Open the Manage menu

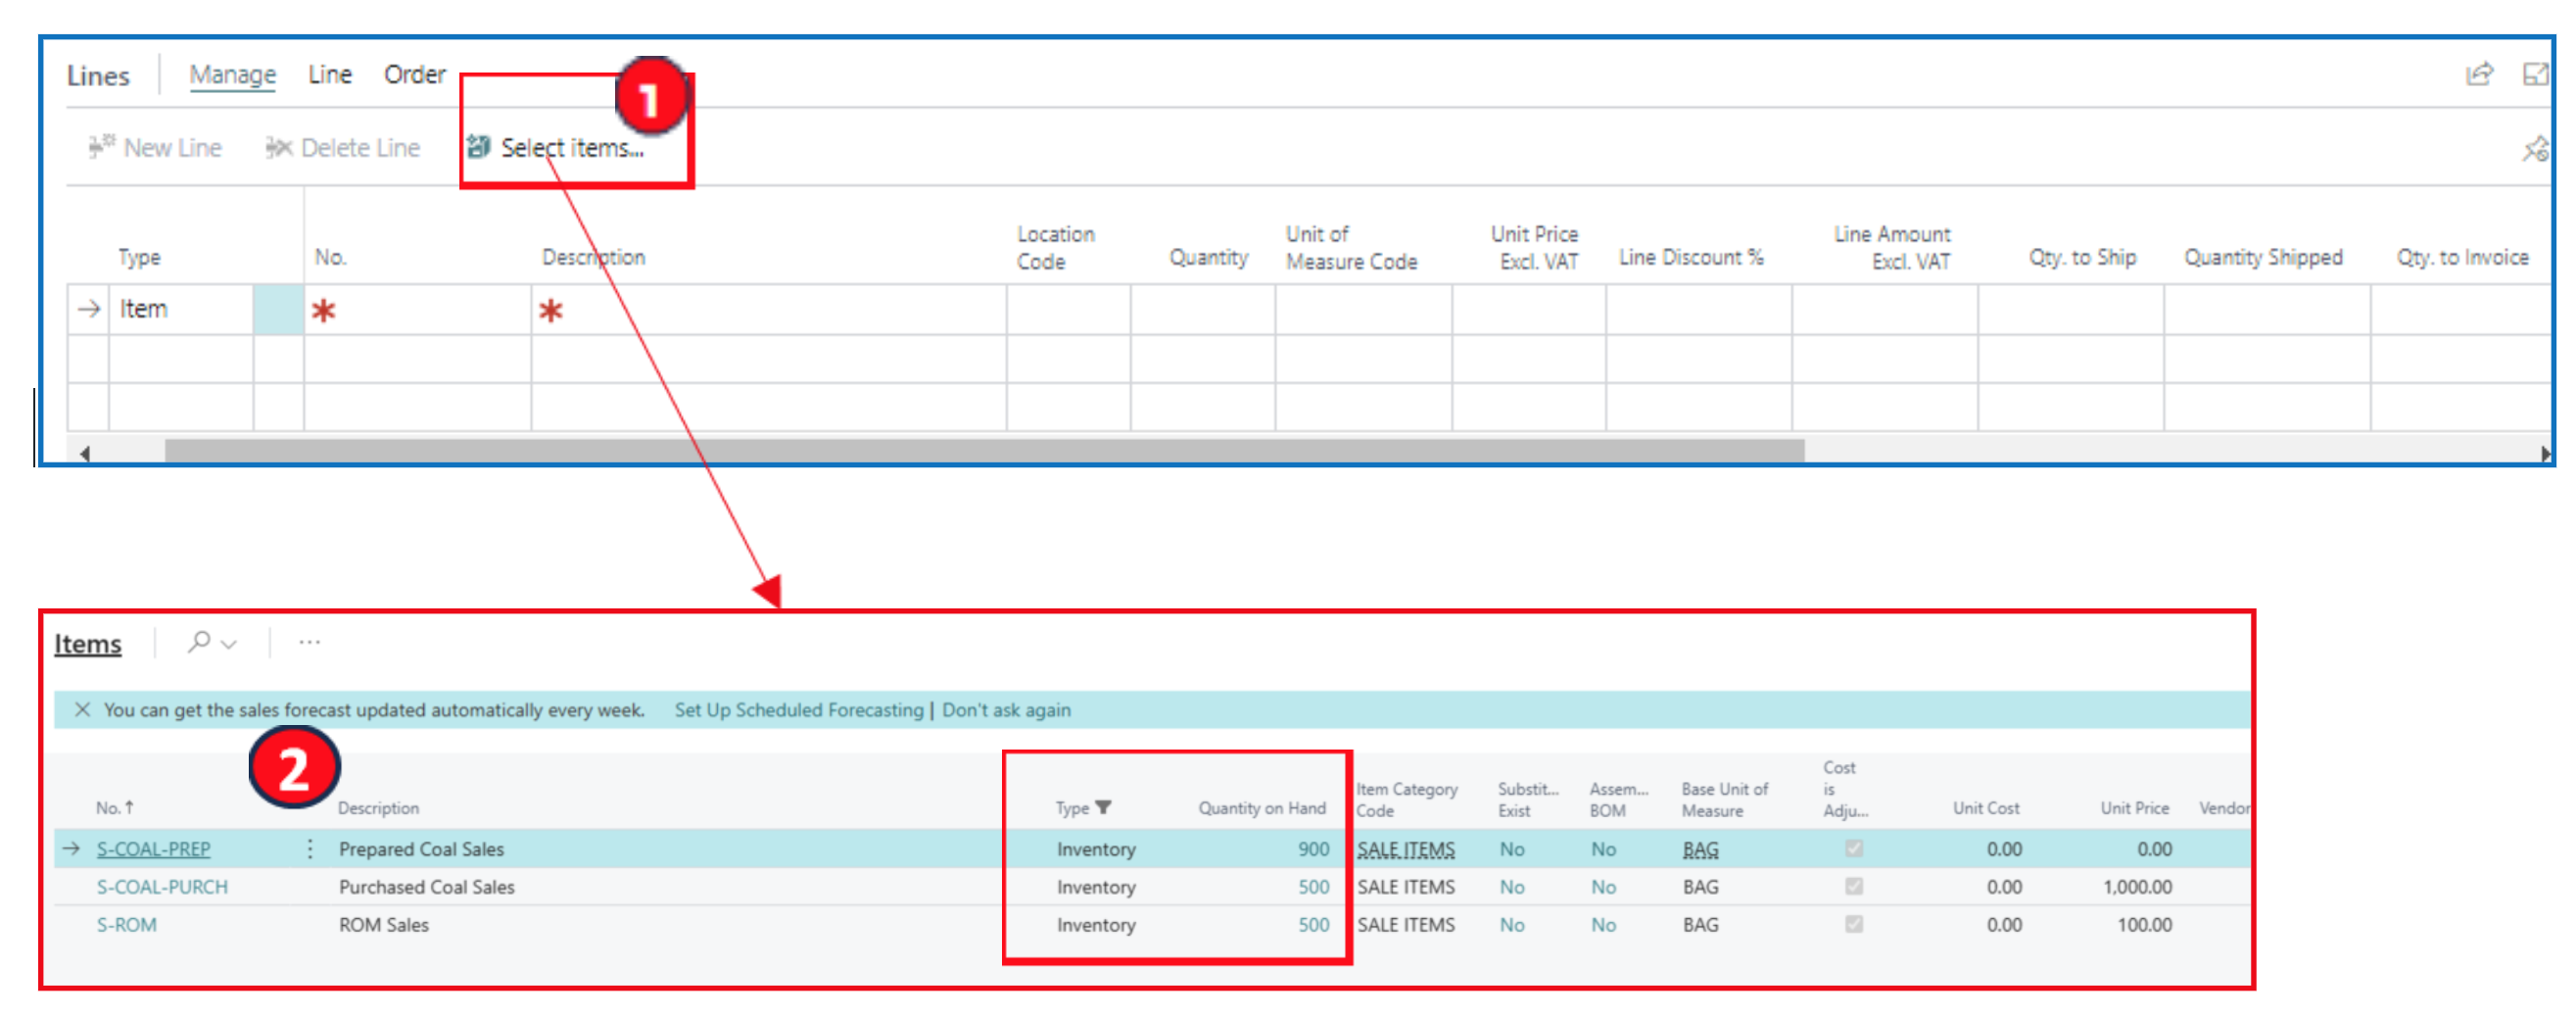coord(232,75)
